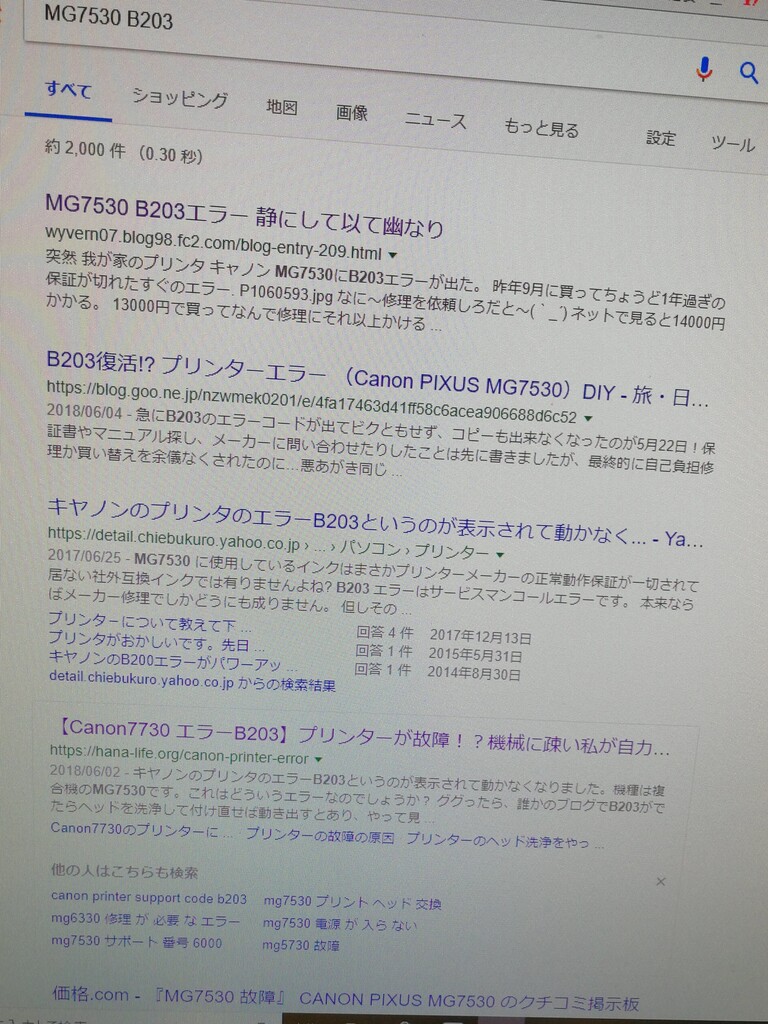This screenshot has height=1024, width=768.
Task: Expand dropdown arrow next to wyvern07.blog98.fc2.com URL
Action: [x=393, y=255]
